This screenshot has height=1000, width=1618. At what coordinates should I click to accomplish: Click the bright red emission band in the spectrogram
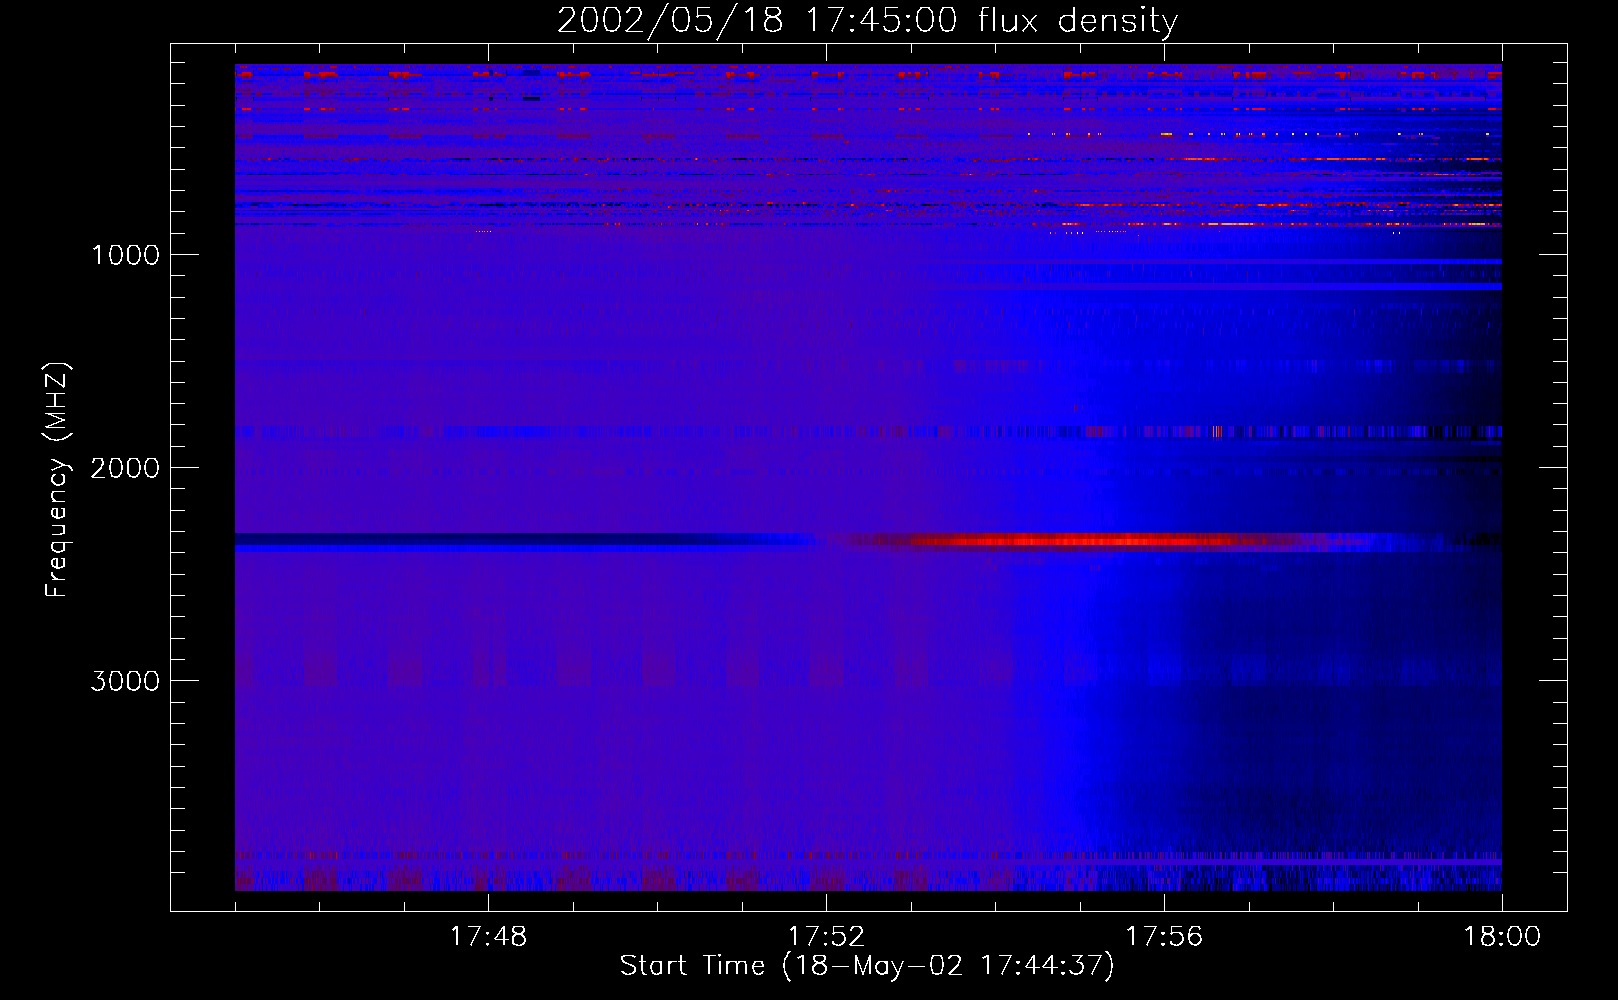click(1080, 541)
